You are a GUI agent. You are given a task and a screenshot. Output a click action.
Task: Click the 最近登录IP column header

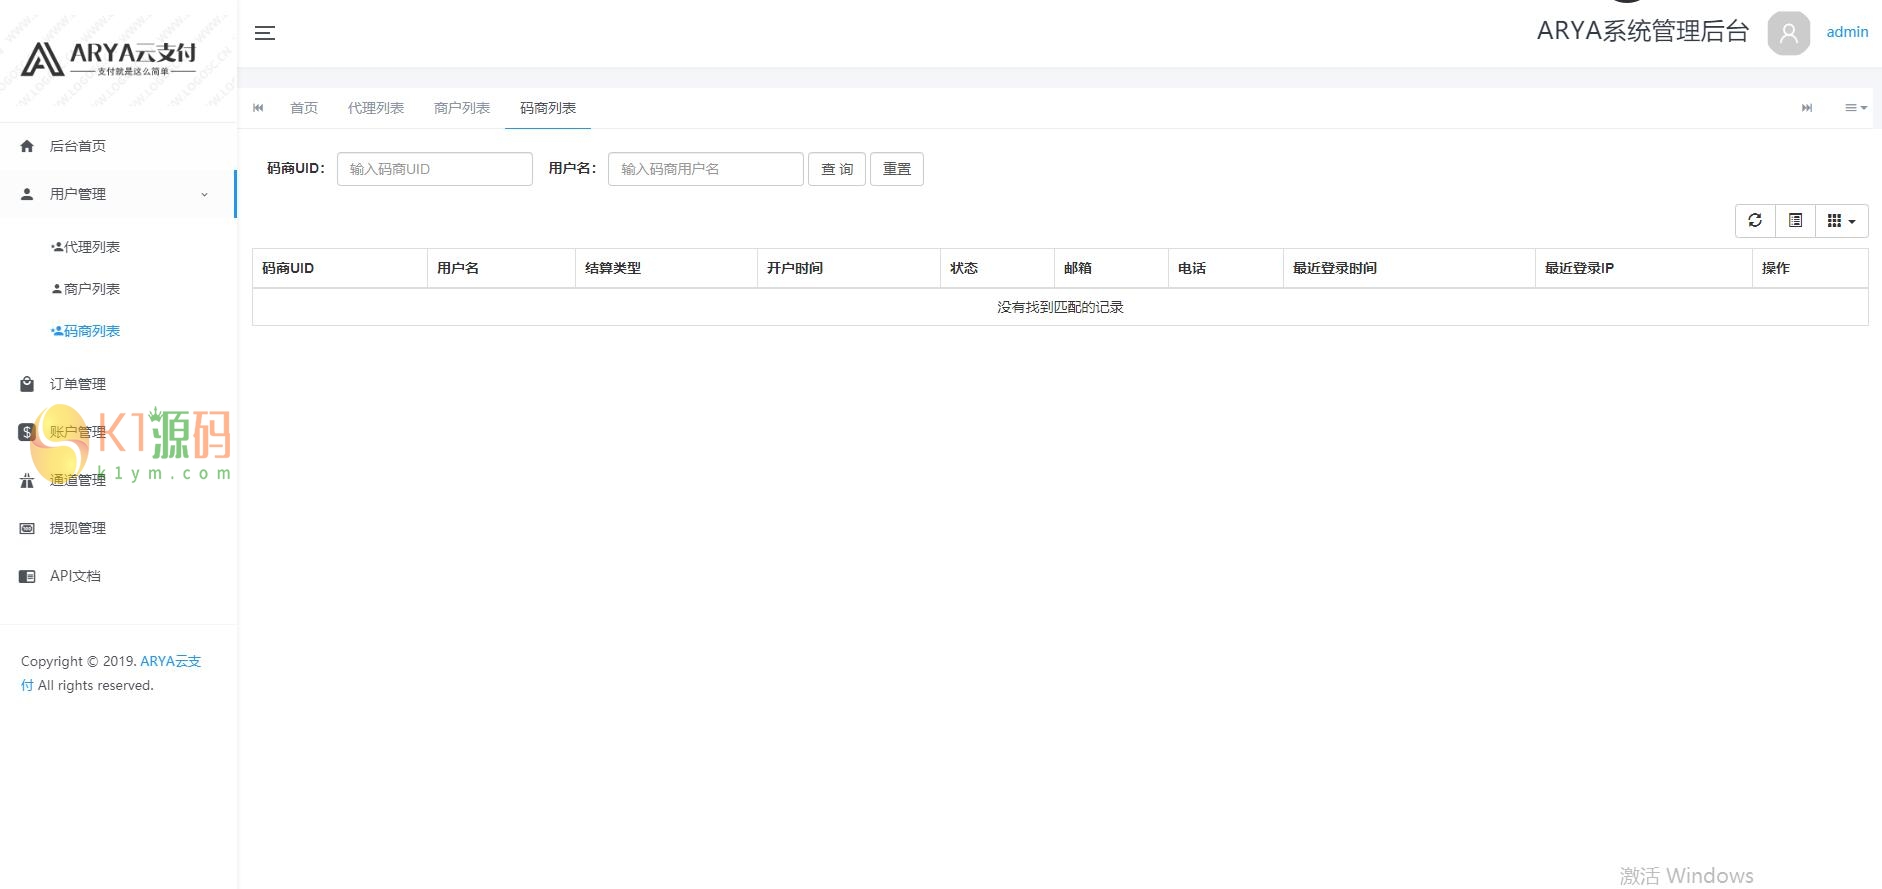[1644, 268]
